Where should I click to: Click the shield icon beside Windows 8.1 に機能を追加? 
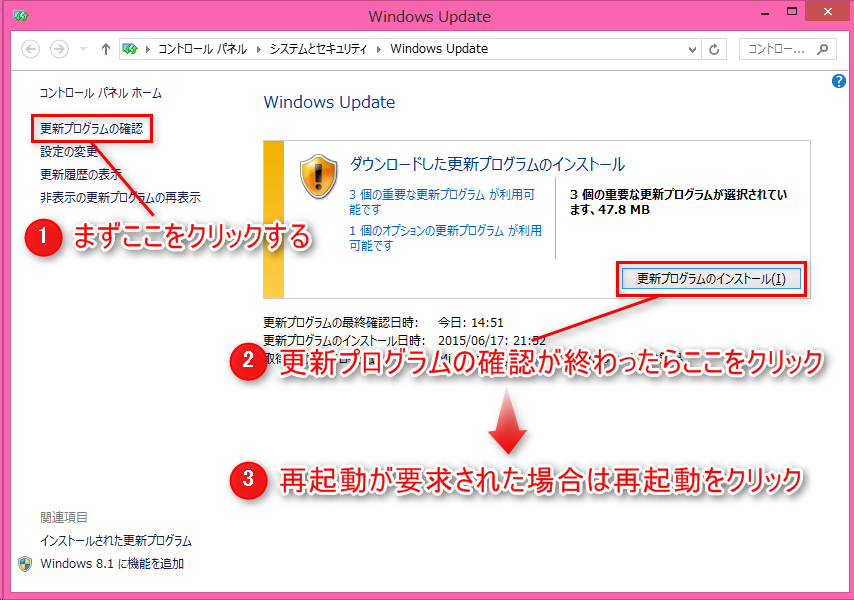click(25, 564)
